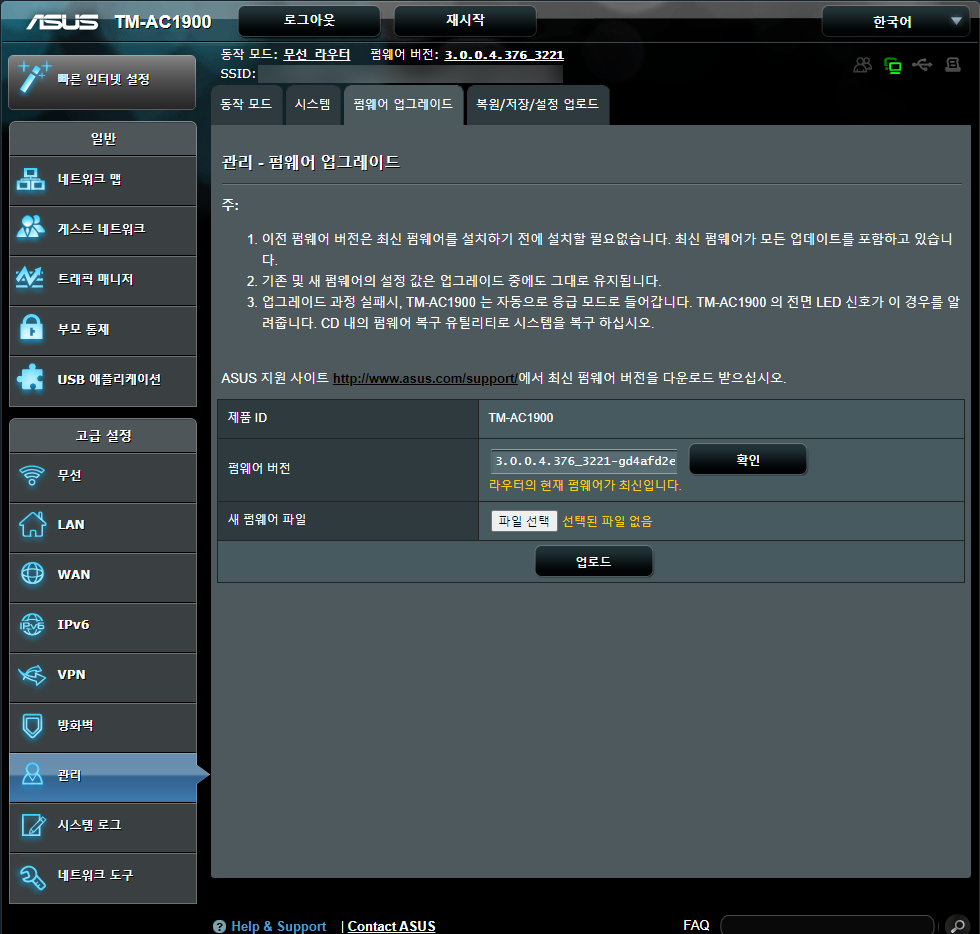Click the FAQ search magnifier icon
This screenshot has width=980, height=934.
pos(958,925)
